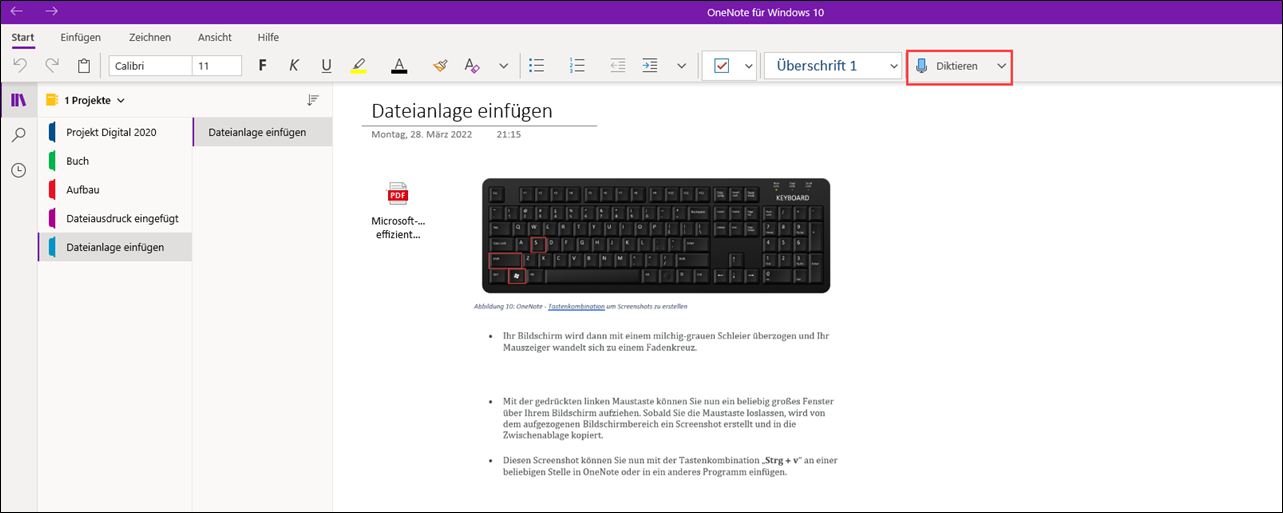This screenshot has height=513, width=1283.
Task: Open the Einfügen ribbon tab
Action: click(80, 37)
